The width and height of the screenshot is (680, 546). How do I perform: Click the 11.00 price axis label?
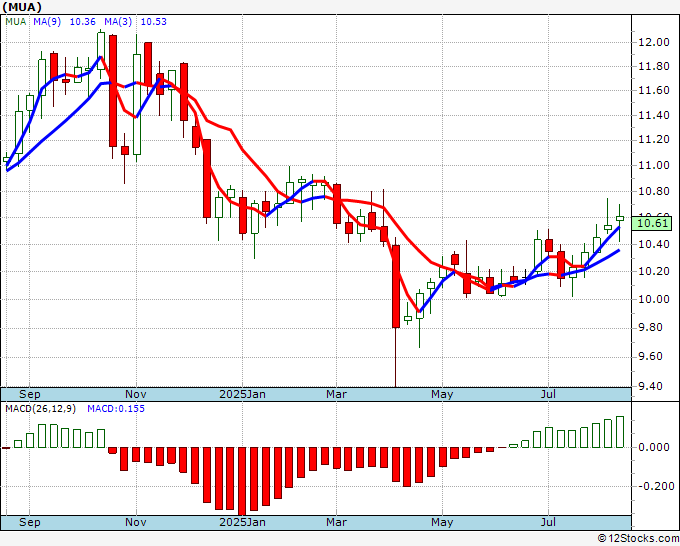coord(654,165)
